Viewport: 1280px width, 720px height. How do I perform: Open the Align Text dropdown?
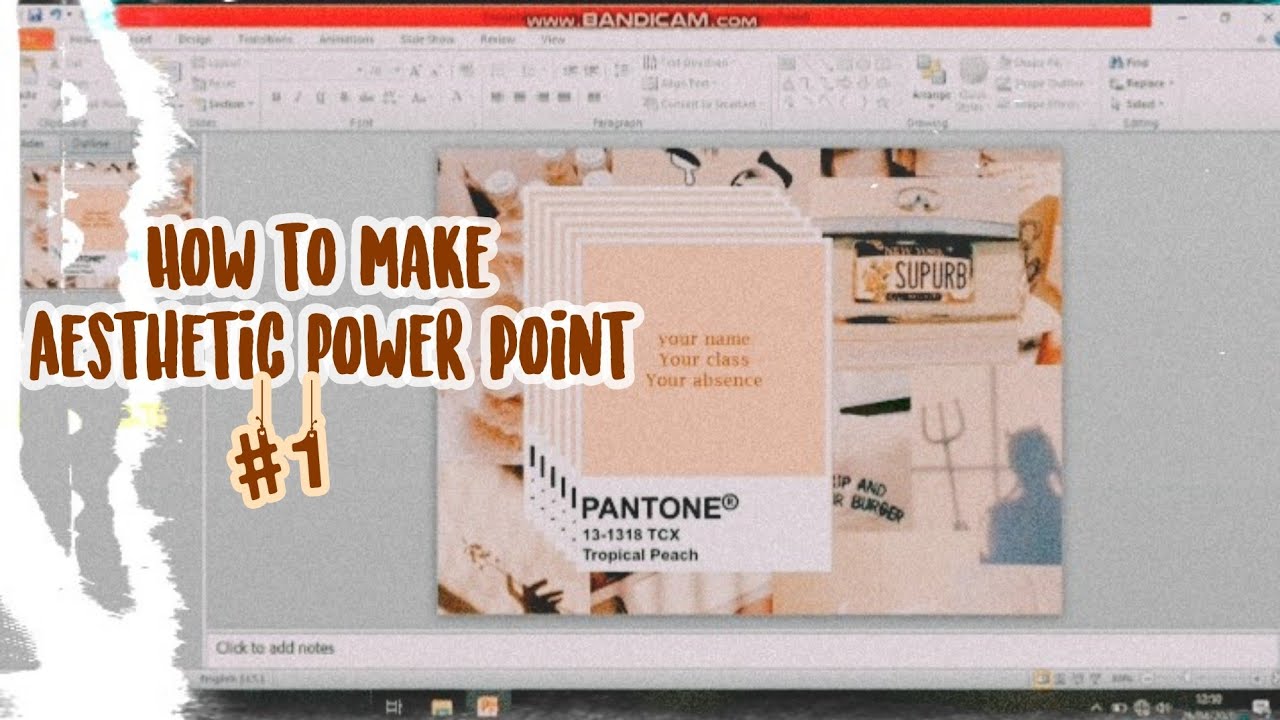(681, 83)
